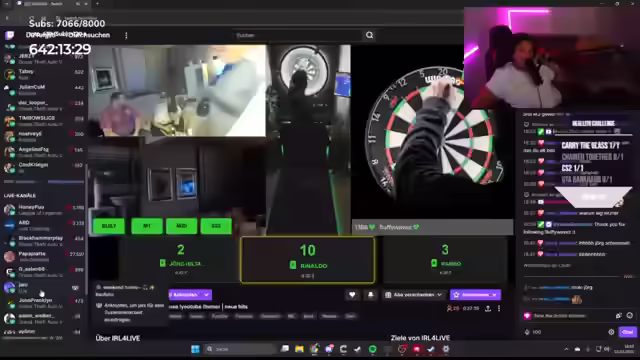Open the emote picker in chat input

[x=629, y=316]
